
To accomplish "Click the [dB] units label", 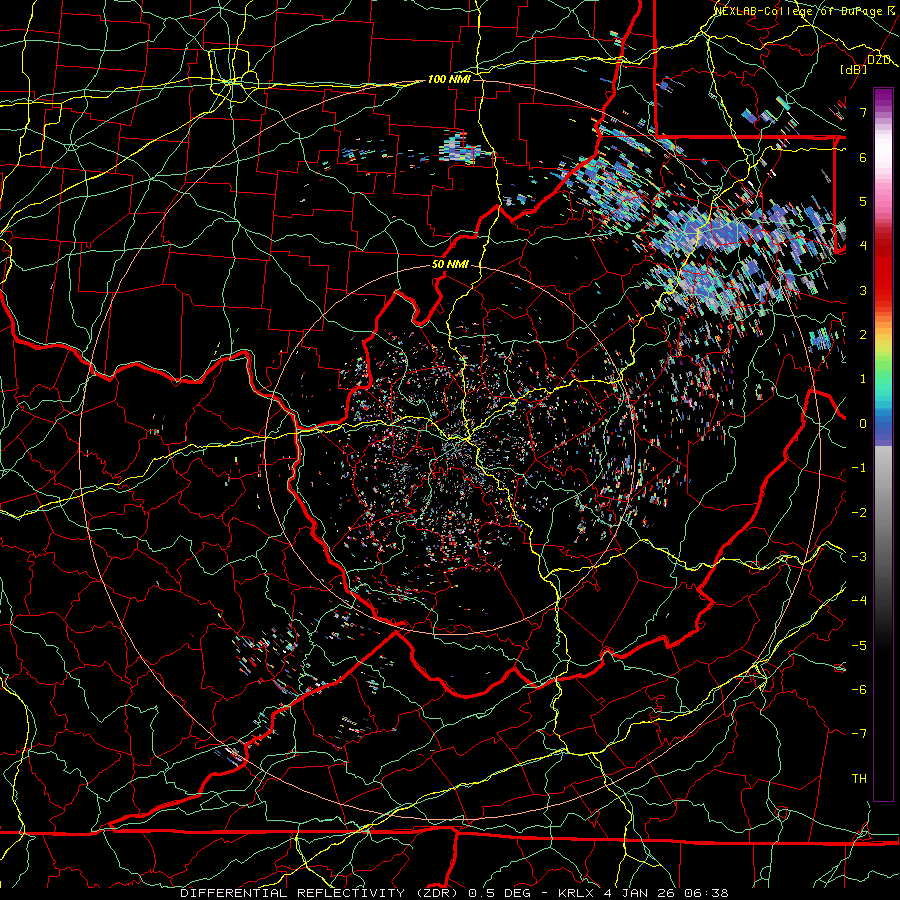I will click(854, 69).
